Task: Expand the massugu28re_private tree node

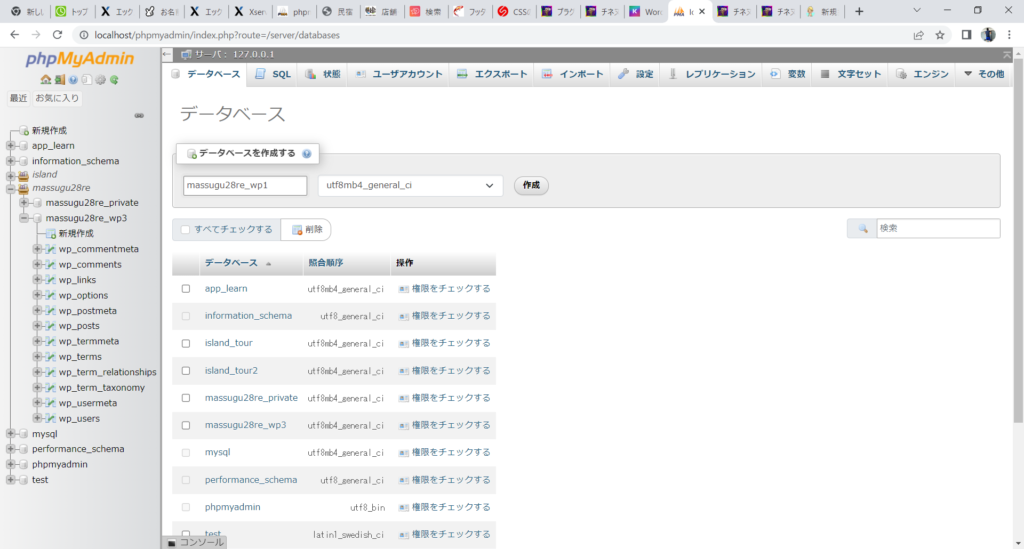Action: [24, 202]
